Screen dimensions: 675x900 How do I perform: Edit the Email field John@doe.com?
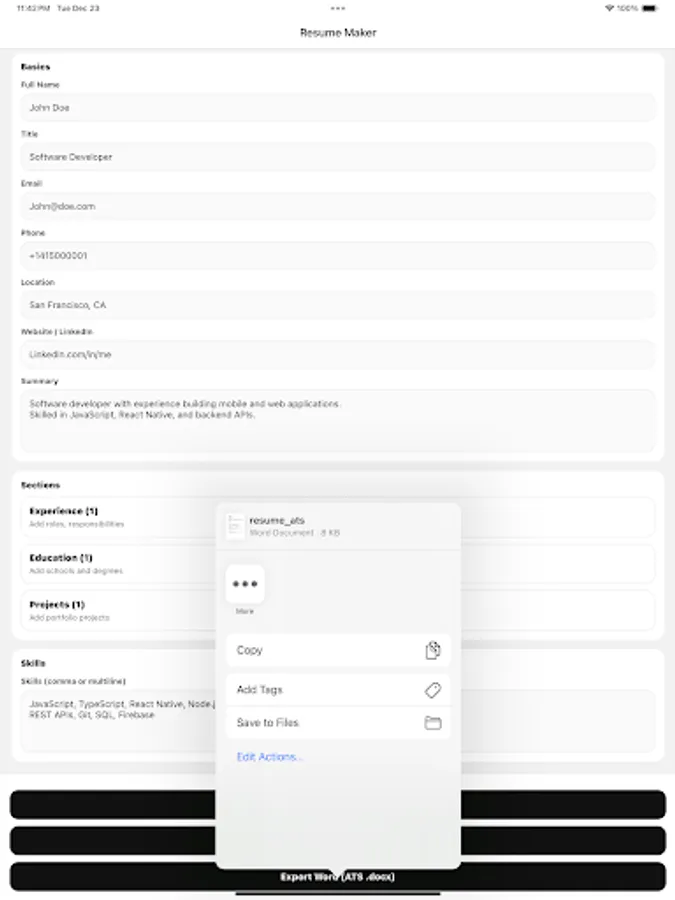point(338,206)
